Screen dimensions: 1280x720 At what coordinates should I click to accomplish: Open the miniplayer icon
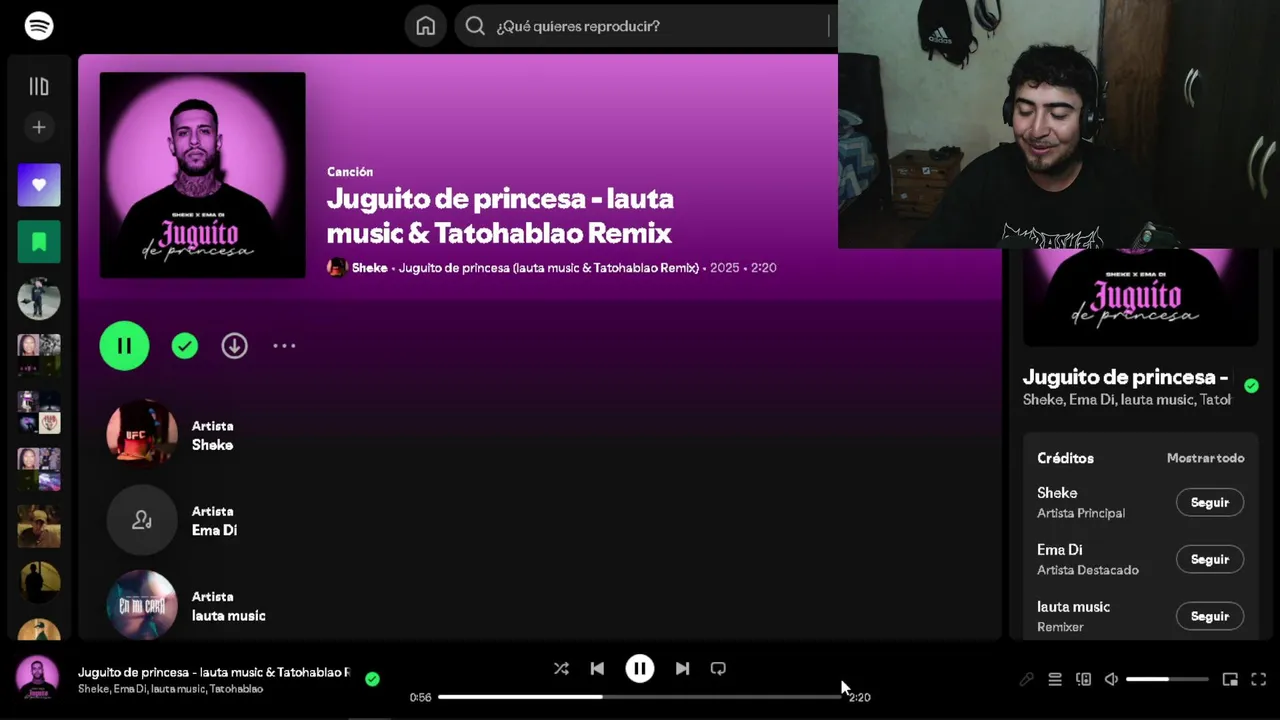click(x=1230, y=679)
